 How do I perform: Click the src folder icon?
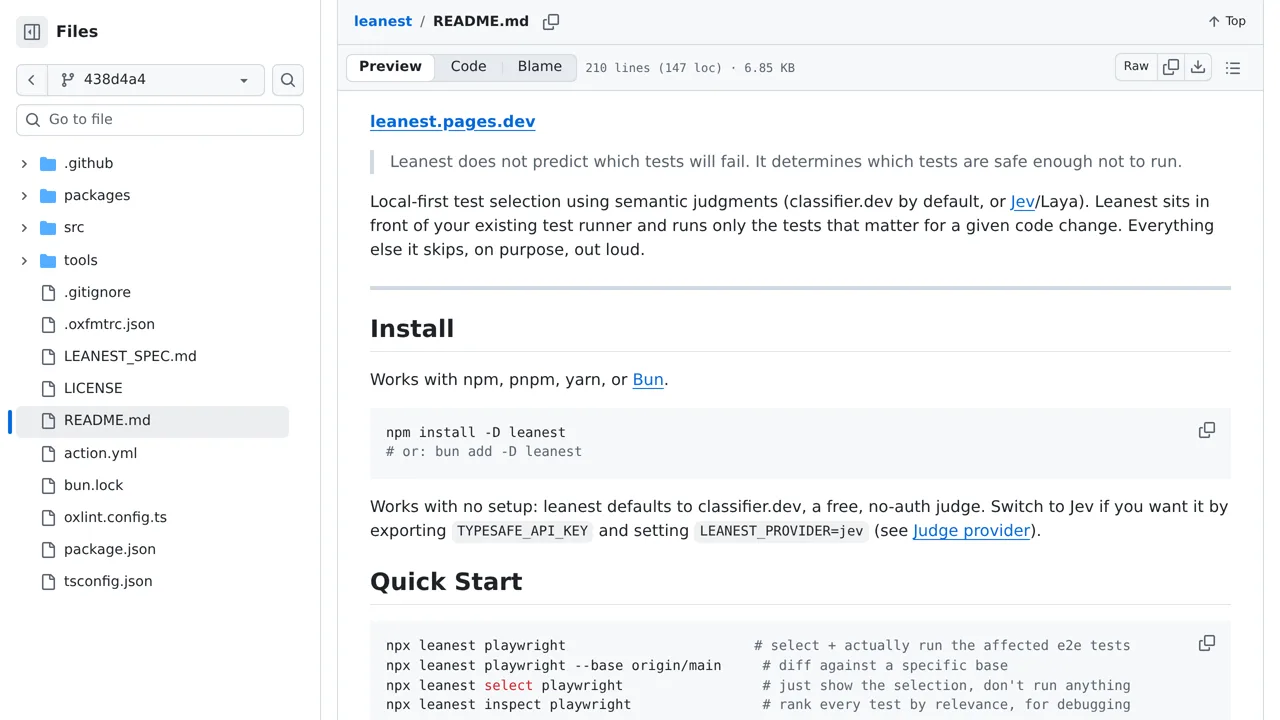click(48, 228)
